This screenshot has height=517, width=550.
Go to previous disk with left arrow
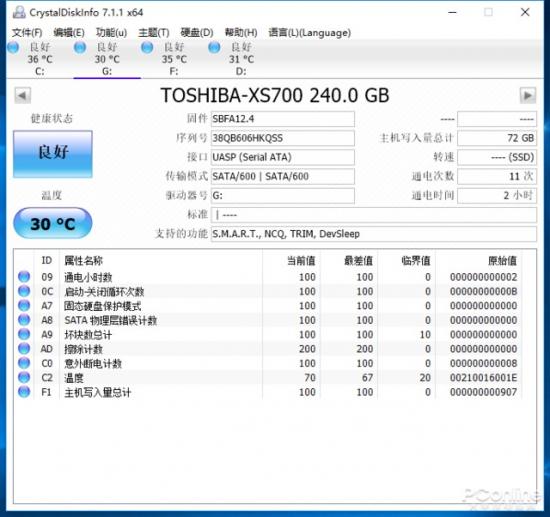click(x=23, y=95)
